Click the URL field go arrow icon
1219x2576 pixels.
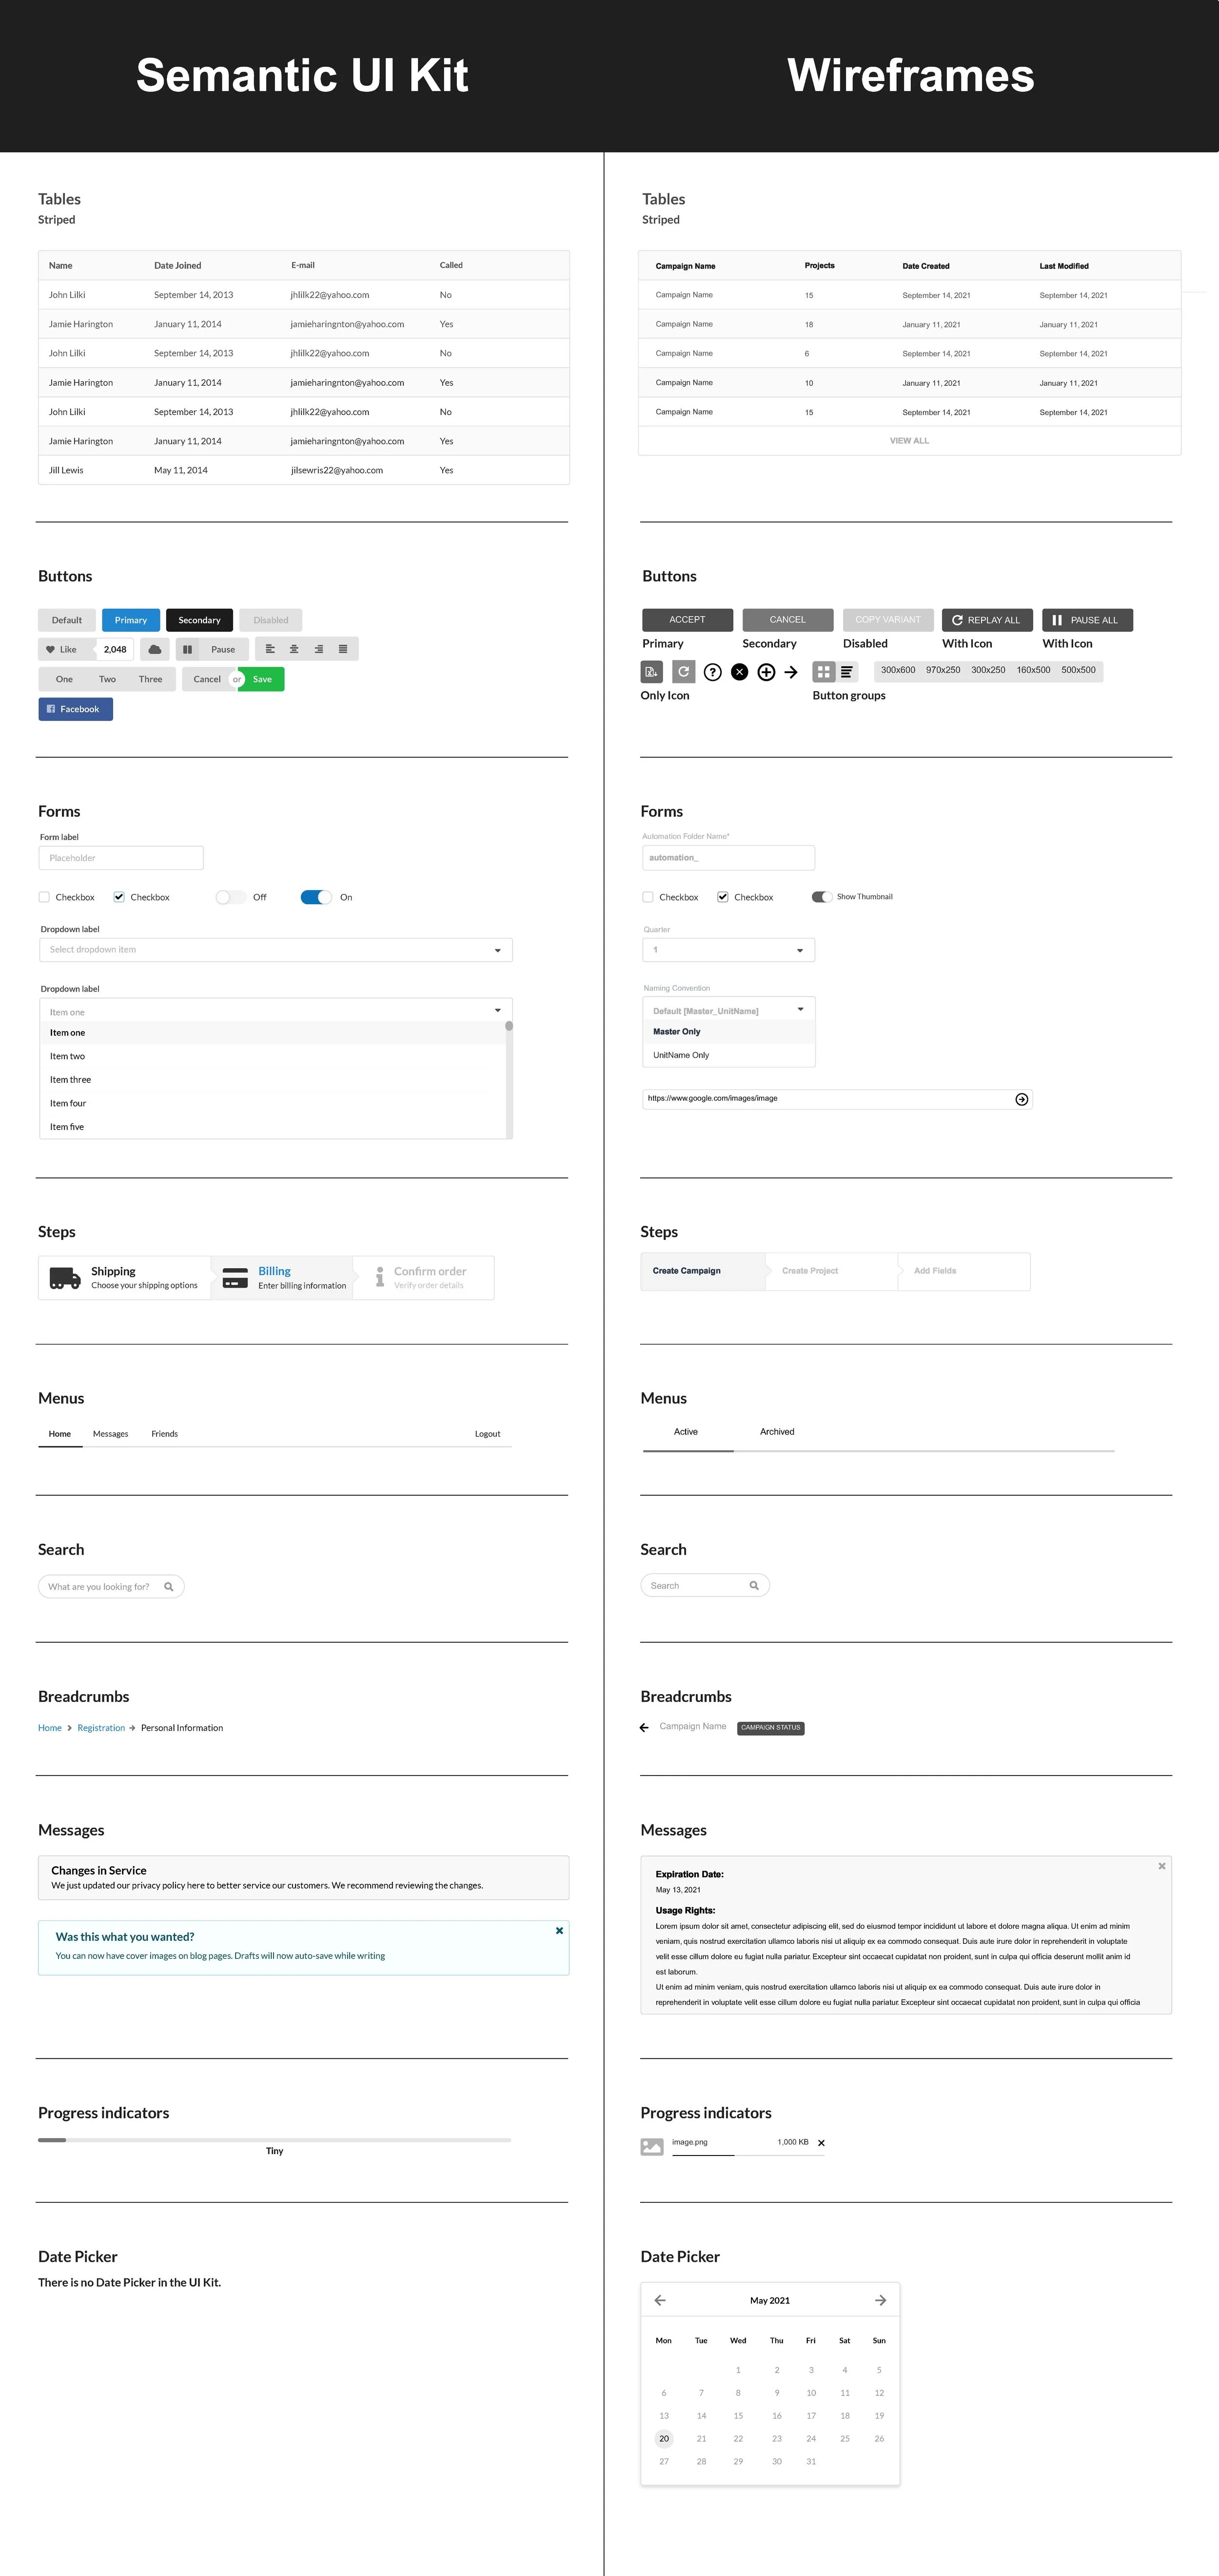click(1021, 1099)
